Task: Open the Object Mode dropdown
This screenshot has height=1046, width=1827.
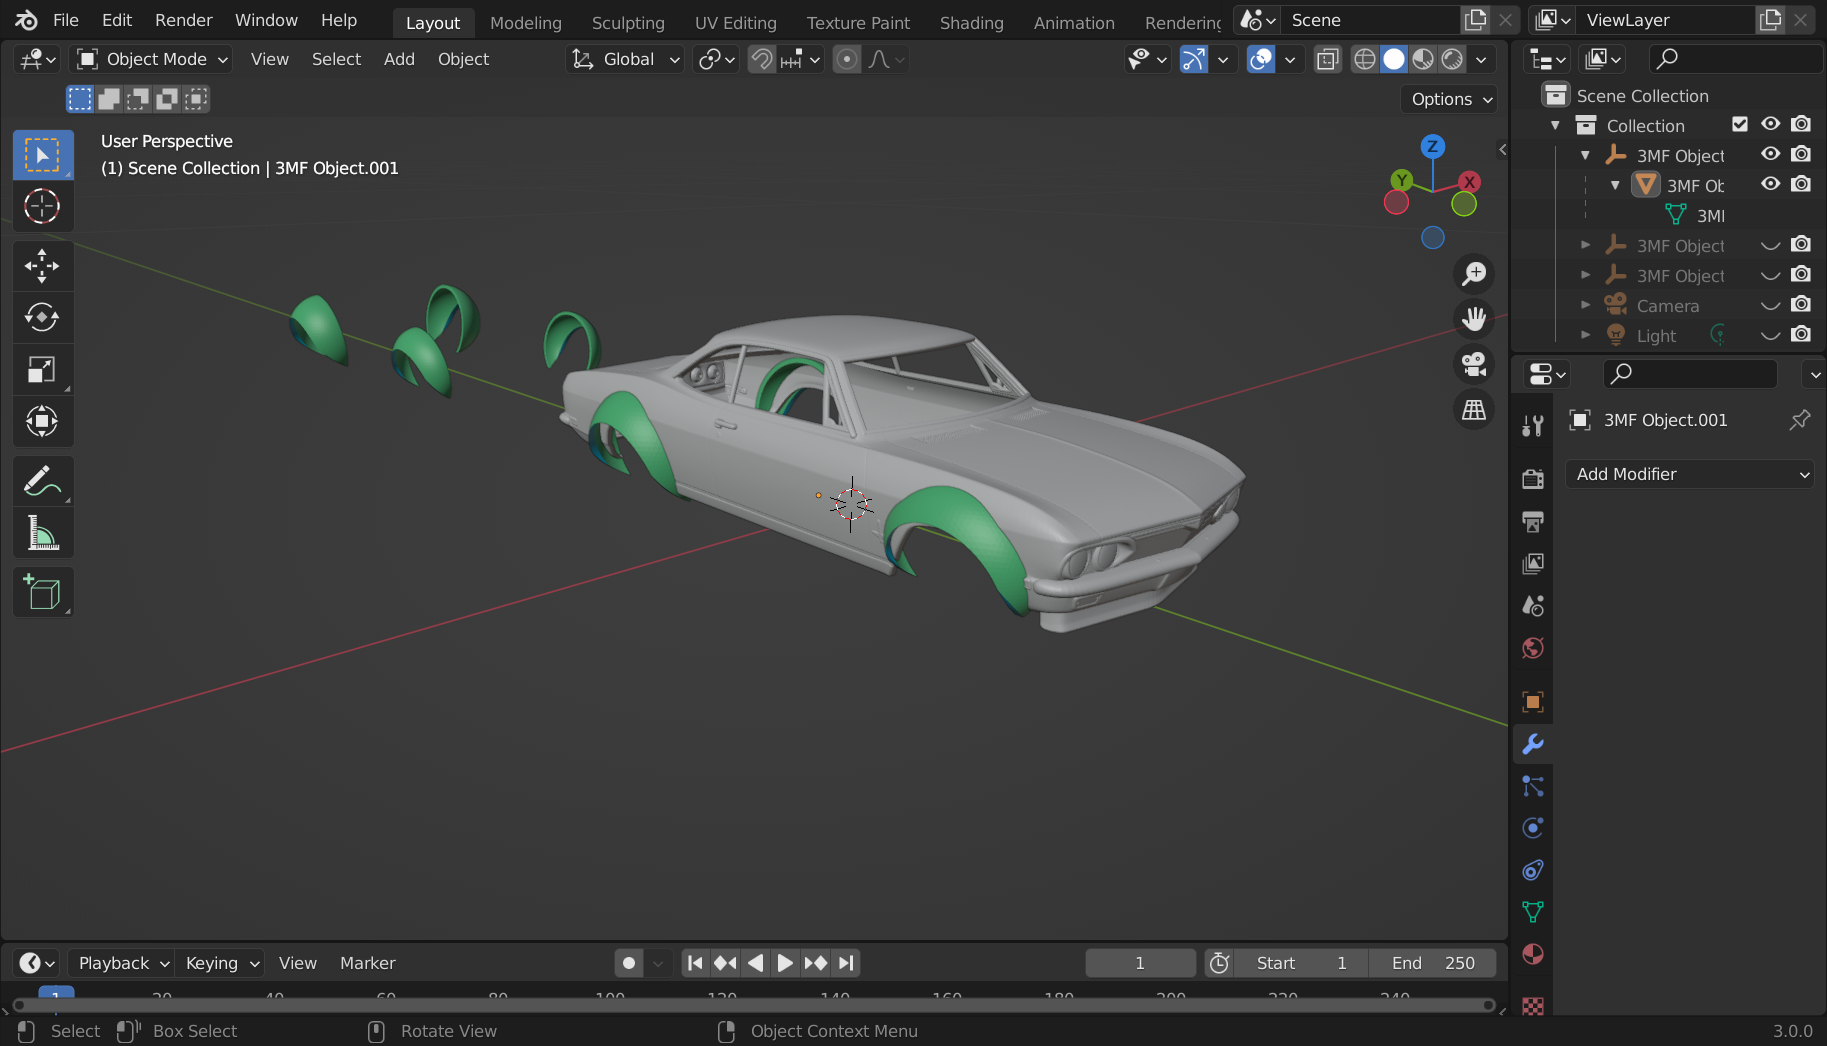Action: pyautogui.click(x=153, y=59)
